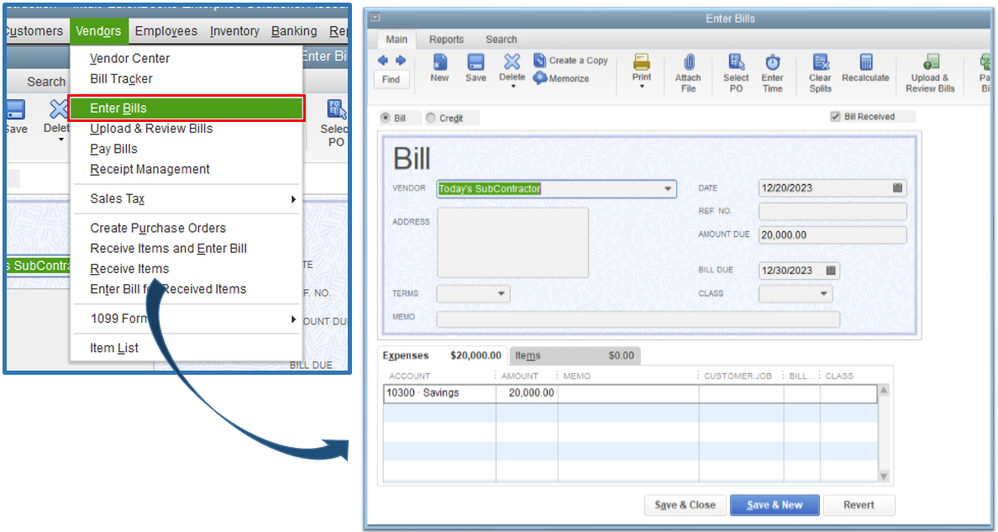Switch to the Main tab
998x532 pixels.
coord(397,39)
